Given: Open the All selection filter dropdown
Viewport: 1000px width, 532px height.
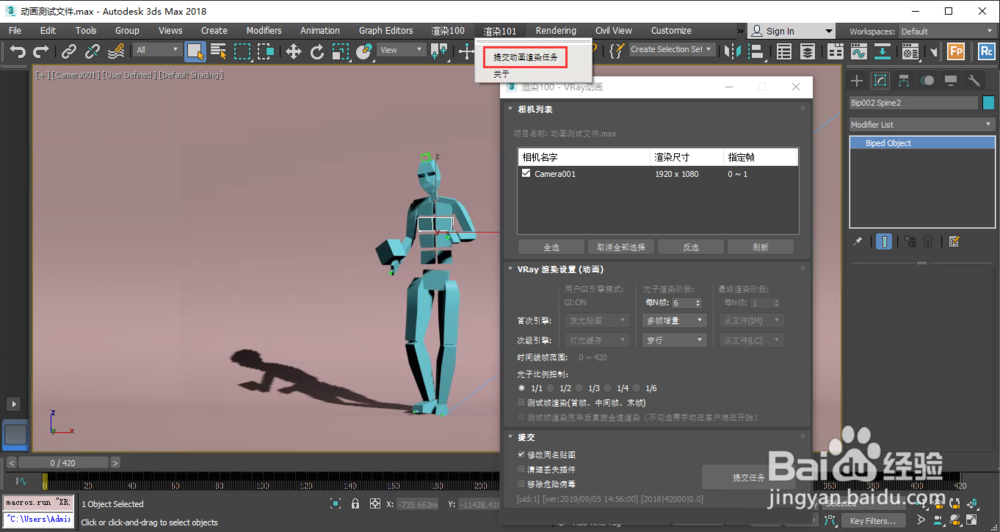Looking at the screenshot, I should (158, 50).
